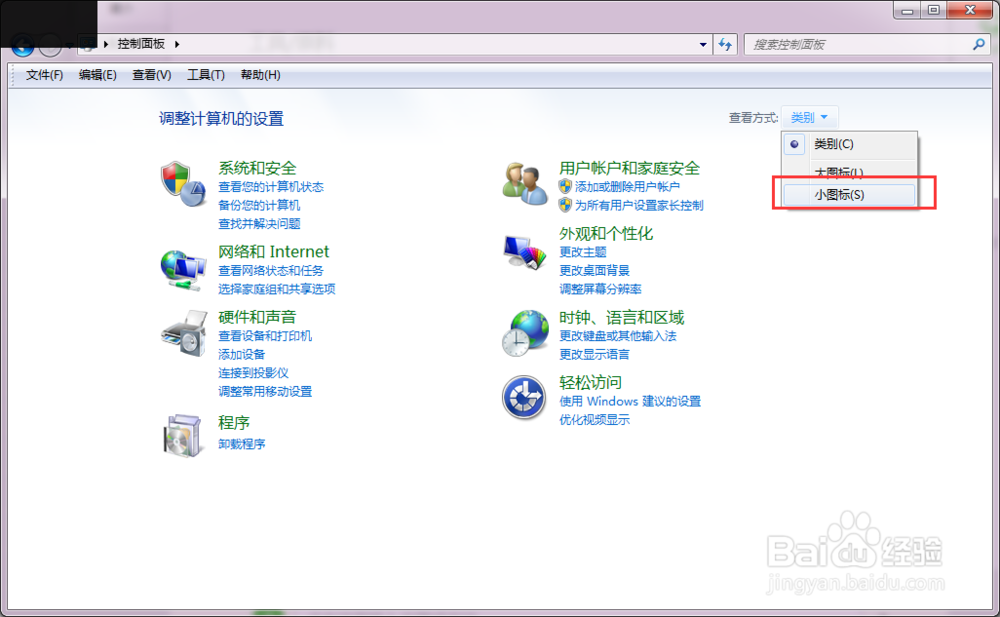Viewport: 1000px width, 617px height.
Task: Click 添加设备 link
Action: coord(242,354)
